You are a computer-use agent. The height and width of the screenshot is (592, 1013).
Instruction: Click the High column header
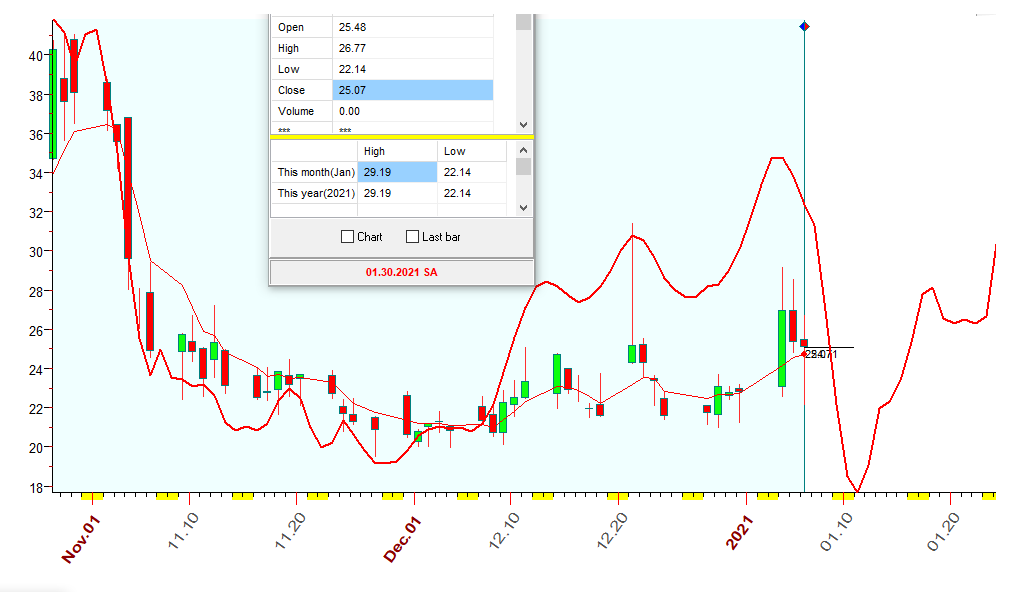pos(375,151)
